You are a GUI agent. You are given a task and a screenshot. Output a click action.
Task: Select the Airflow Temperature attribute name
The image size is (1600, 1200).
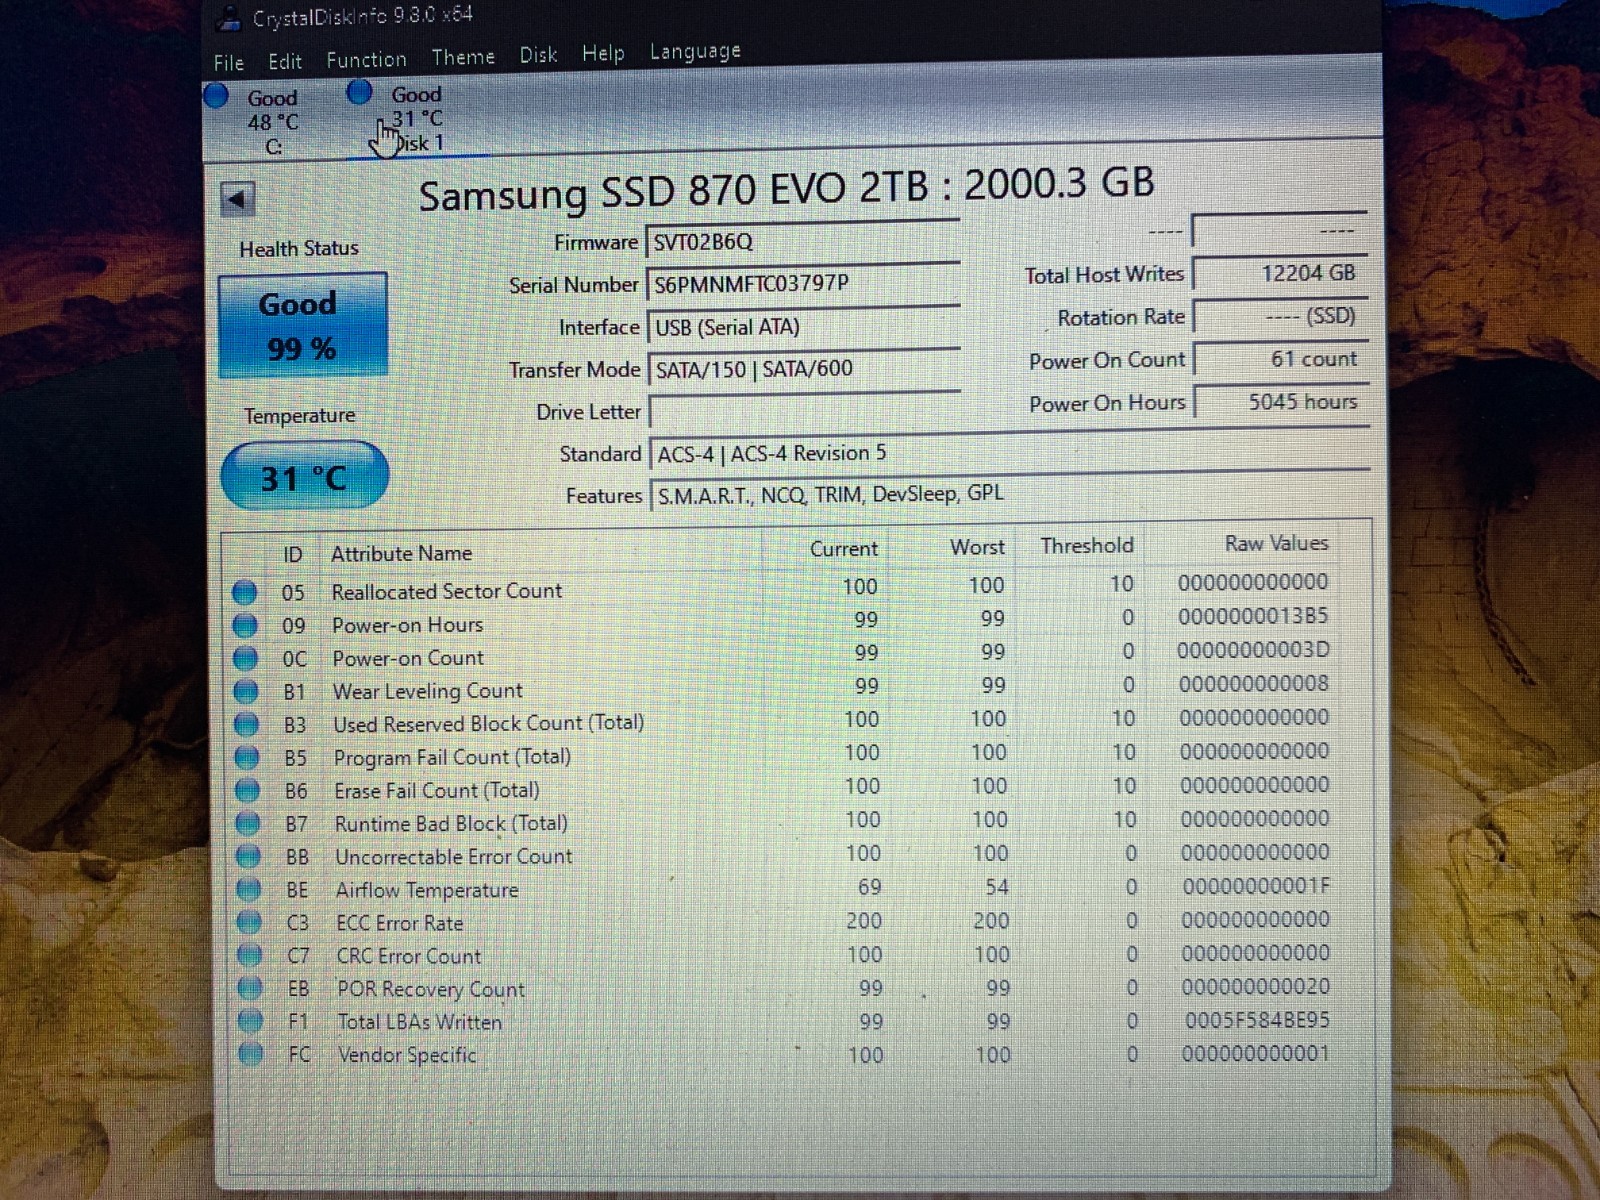click(x=427, y=890)
